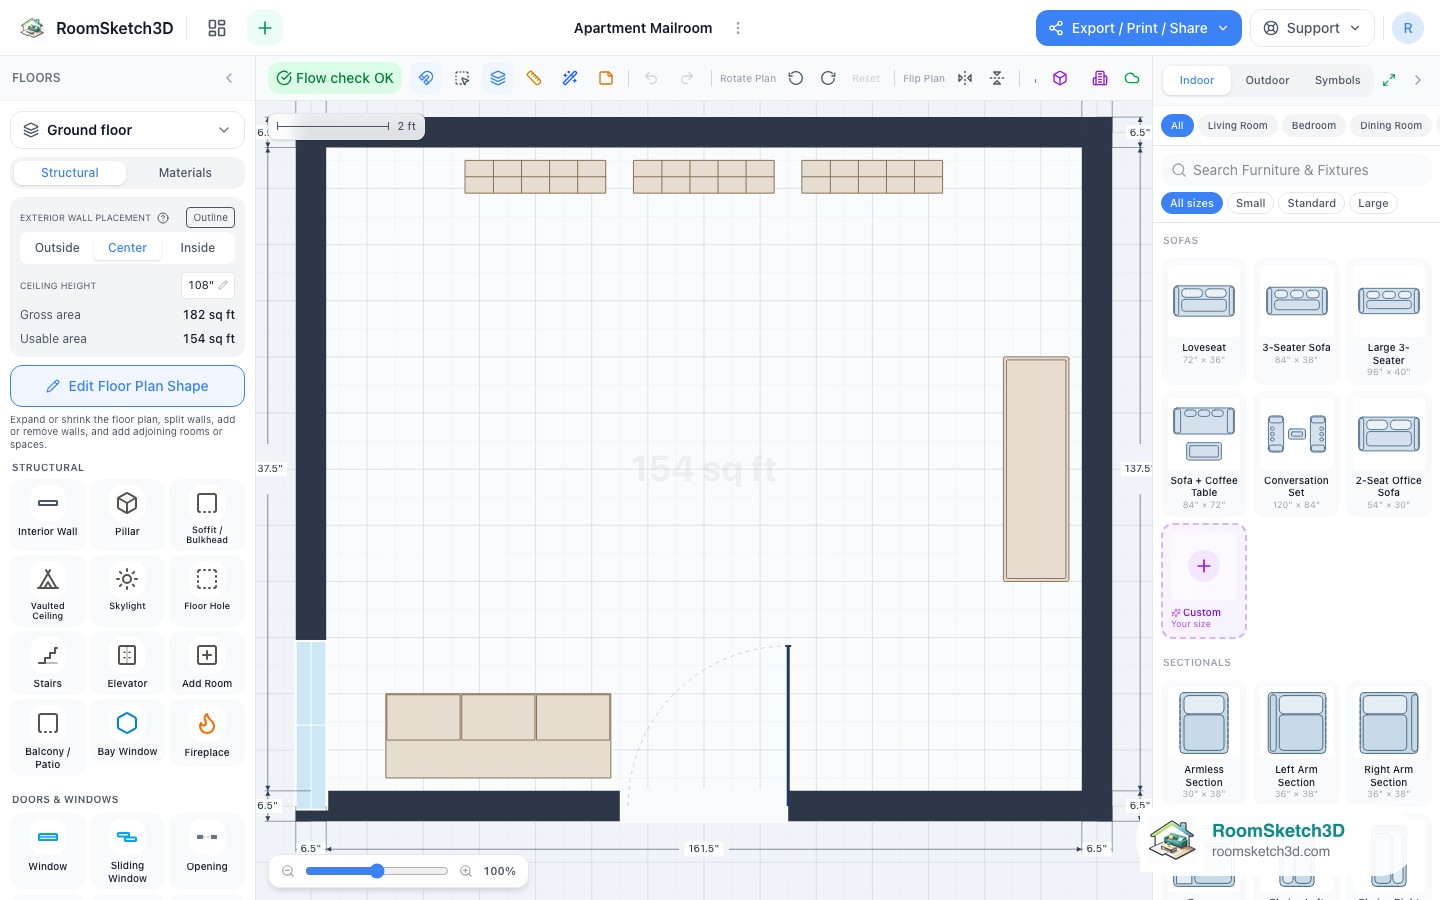The height and width of the screenshot is (900, 1440).
Task: Show more furniture tabs with right chevron
Action: pos(1418,80)
